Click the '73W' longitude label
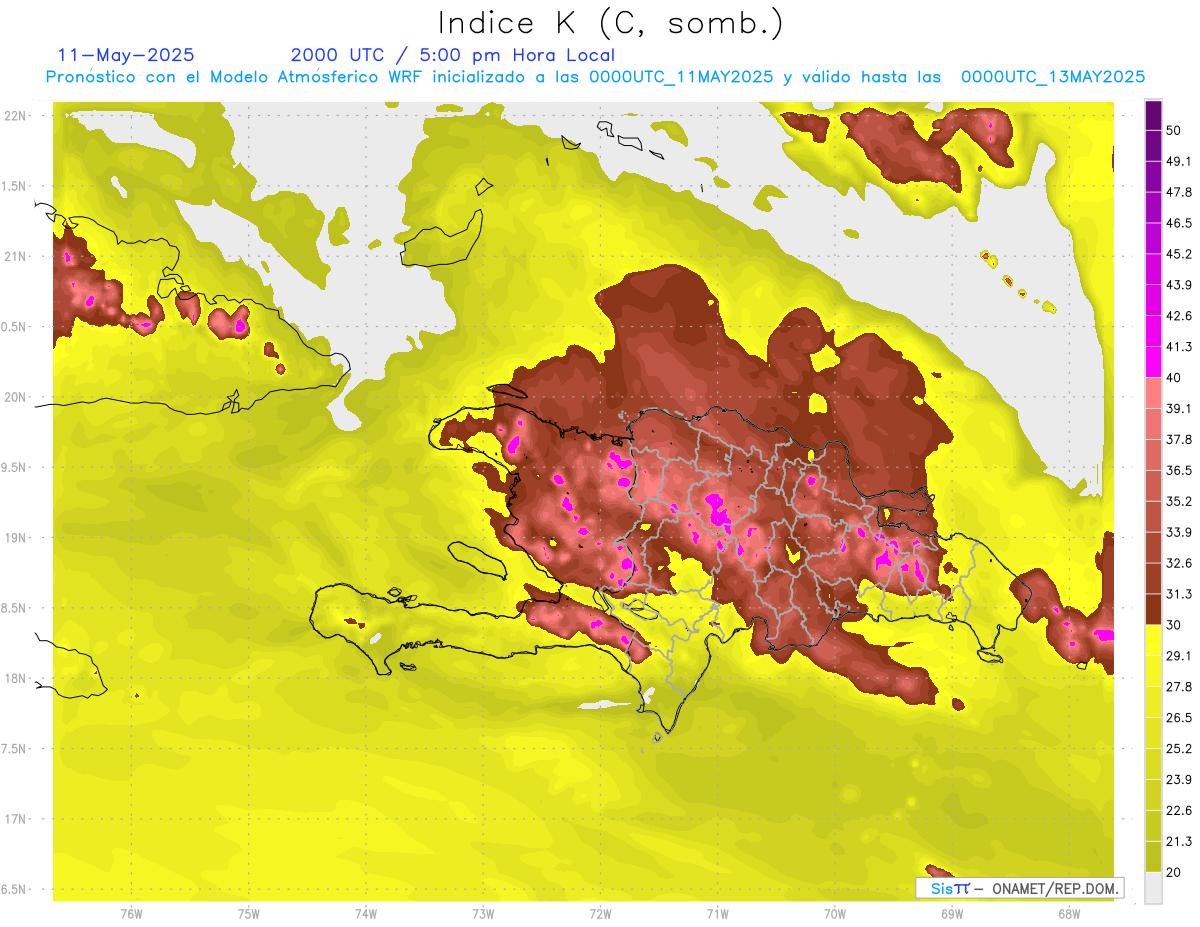1200x927 pixels. [x=483, y=913]
